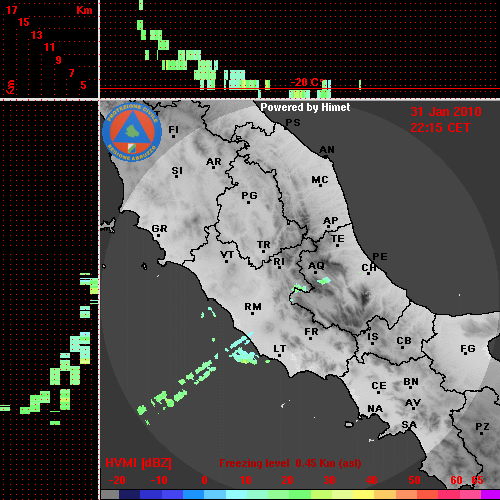This screenshot has height=500, width=500.
Task: Choose the RI city marker
Action: tap(279, 268)
